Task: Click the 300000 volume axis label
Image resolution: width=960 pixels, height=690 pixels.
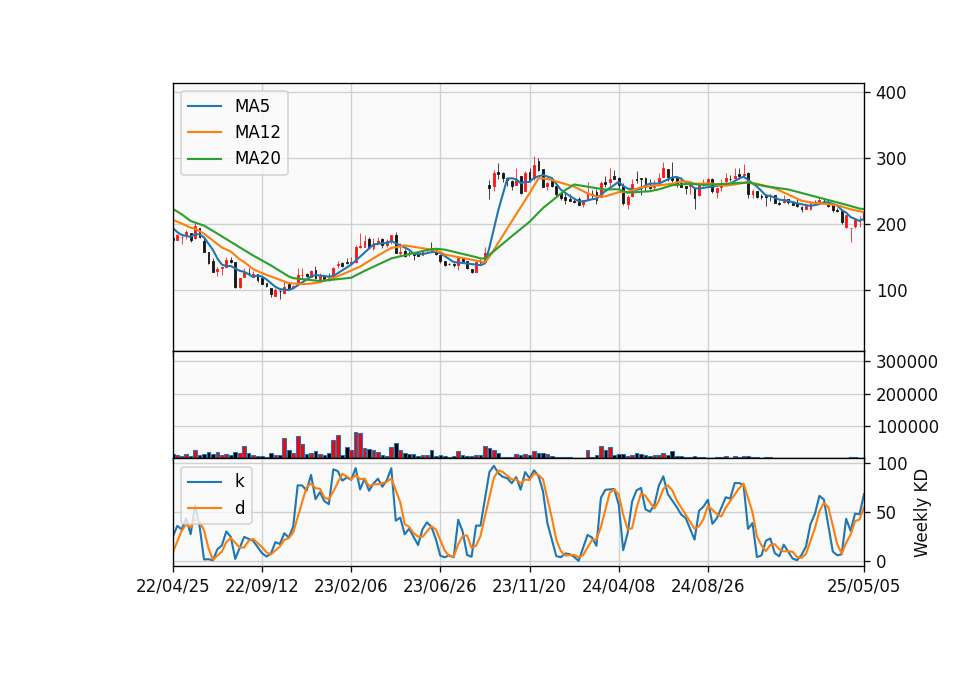Action: coord(907,362)
